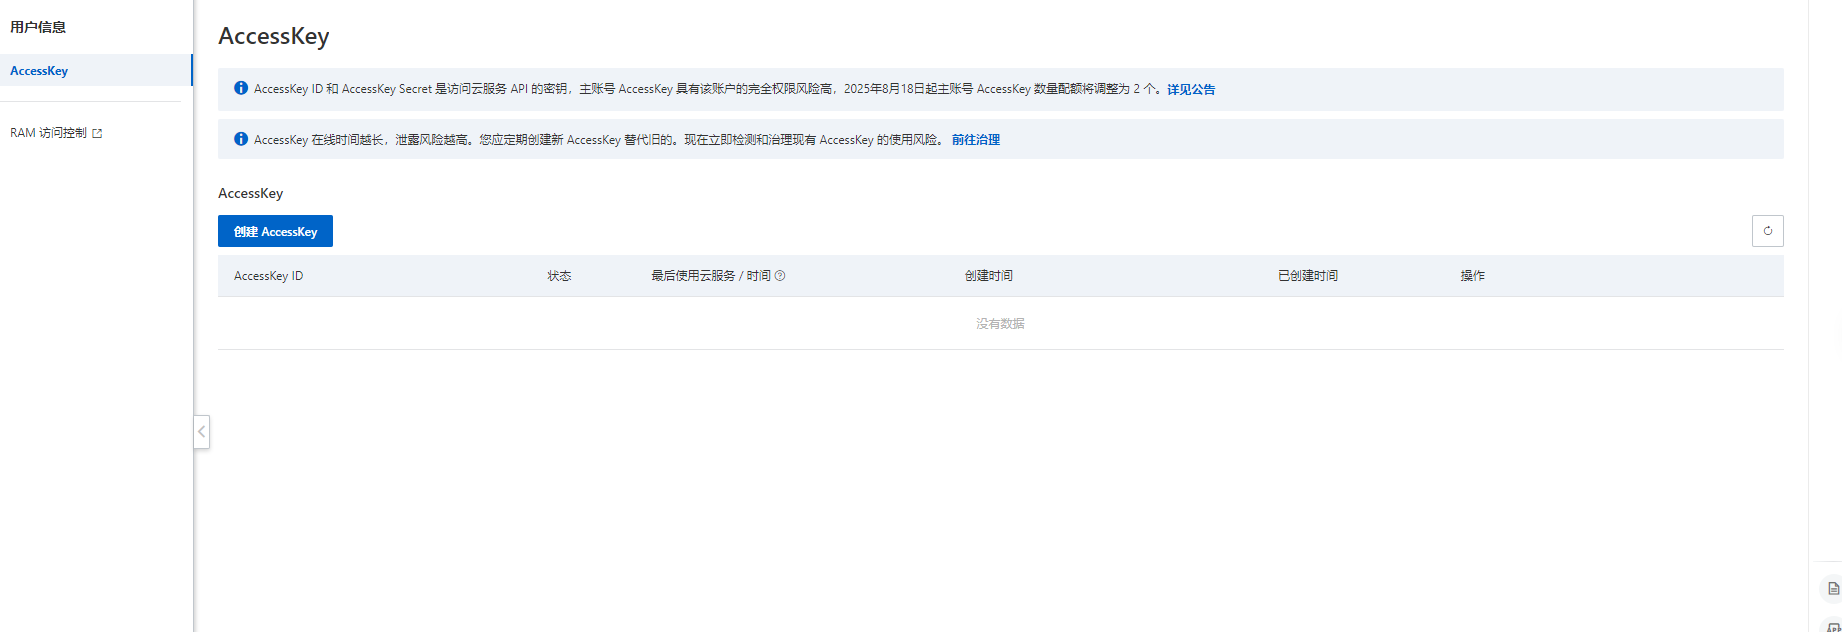1842x632 pixels.
Task: Click the 没有数据 empty message
Action: [1000, 324]
